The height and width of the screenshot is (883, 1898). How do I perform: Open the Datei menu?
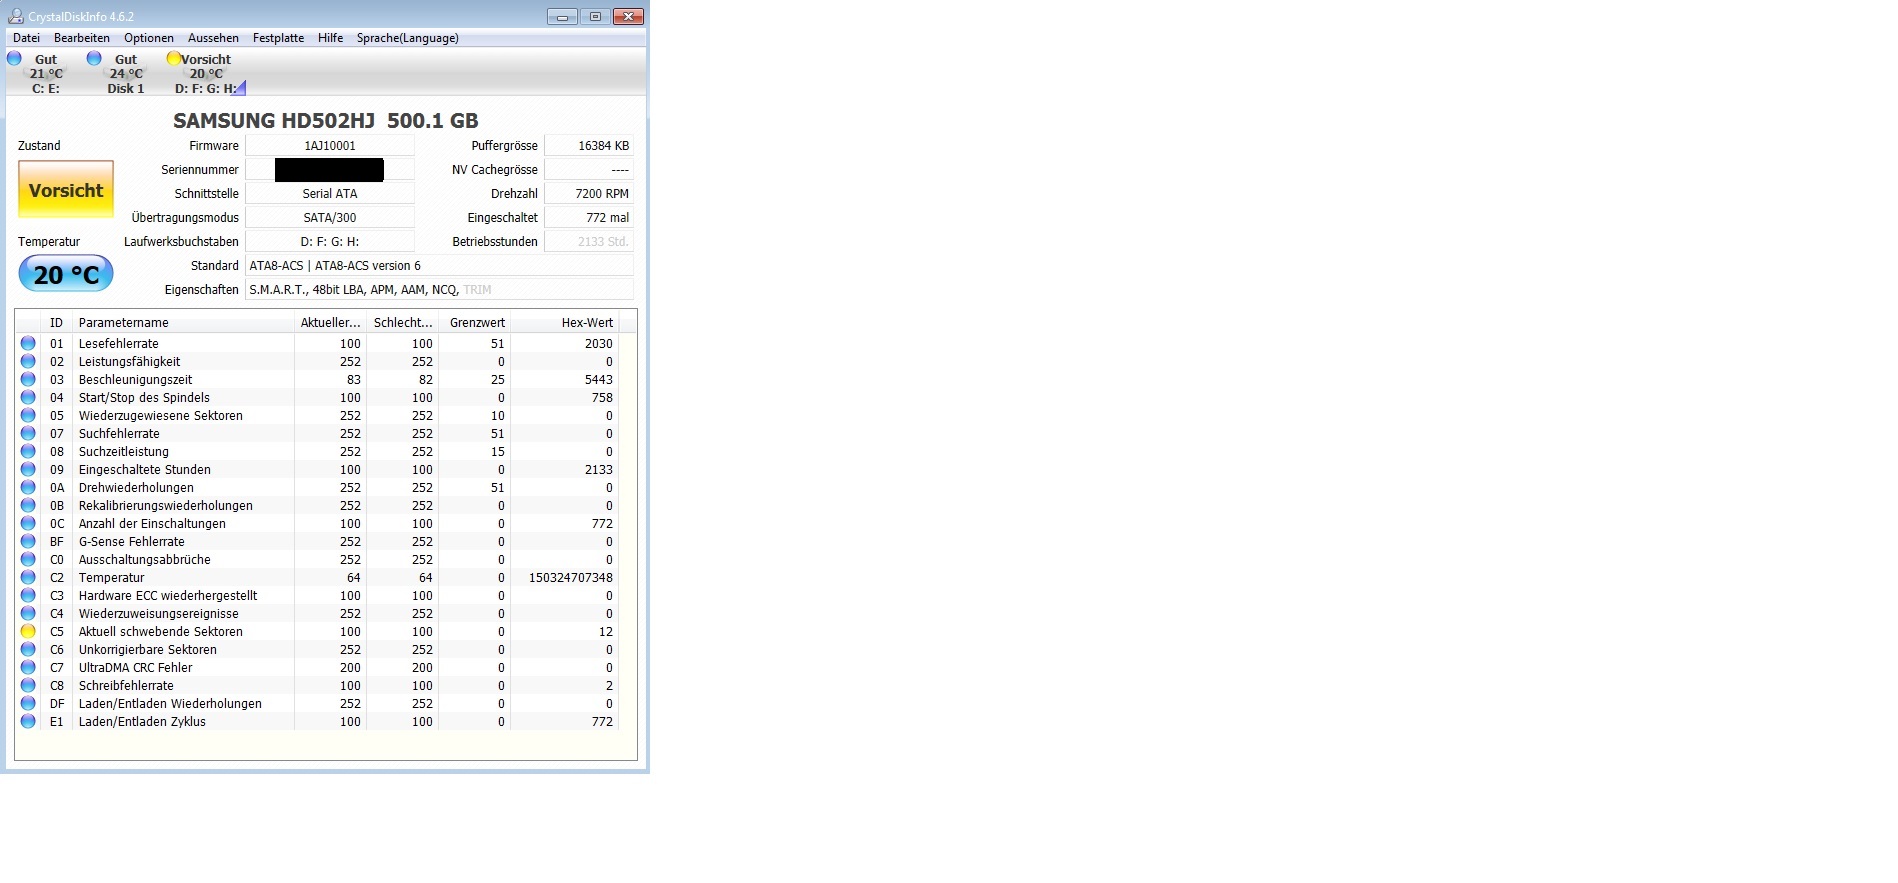click(27, 38)
